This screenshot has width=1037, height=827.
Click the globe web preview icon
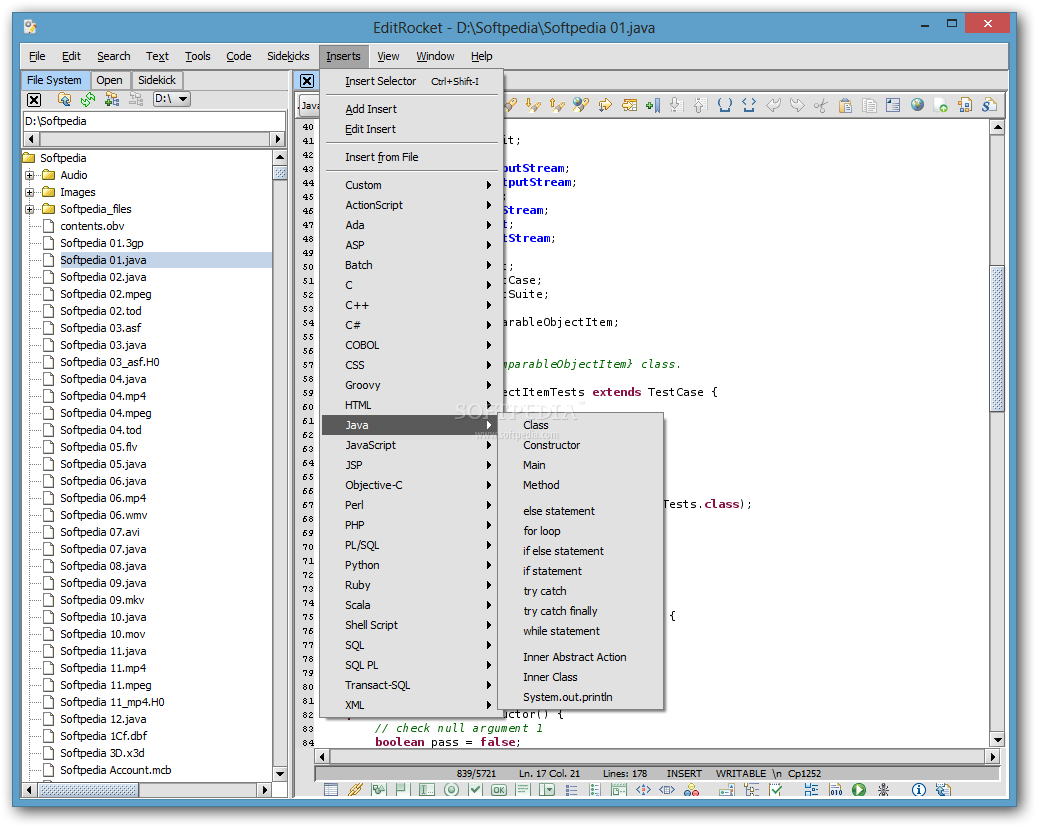click(917, 105)
